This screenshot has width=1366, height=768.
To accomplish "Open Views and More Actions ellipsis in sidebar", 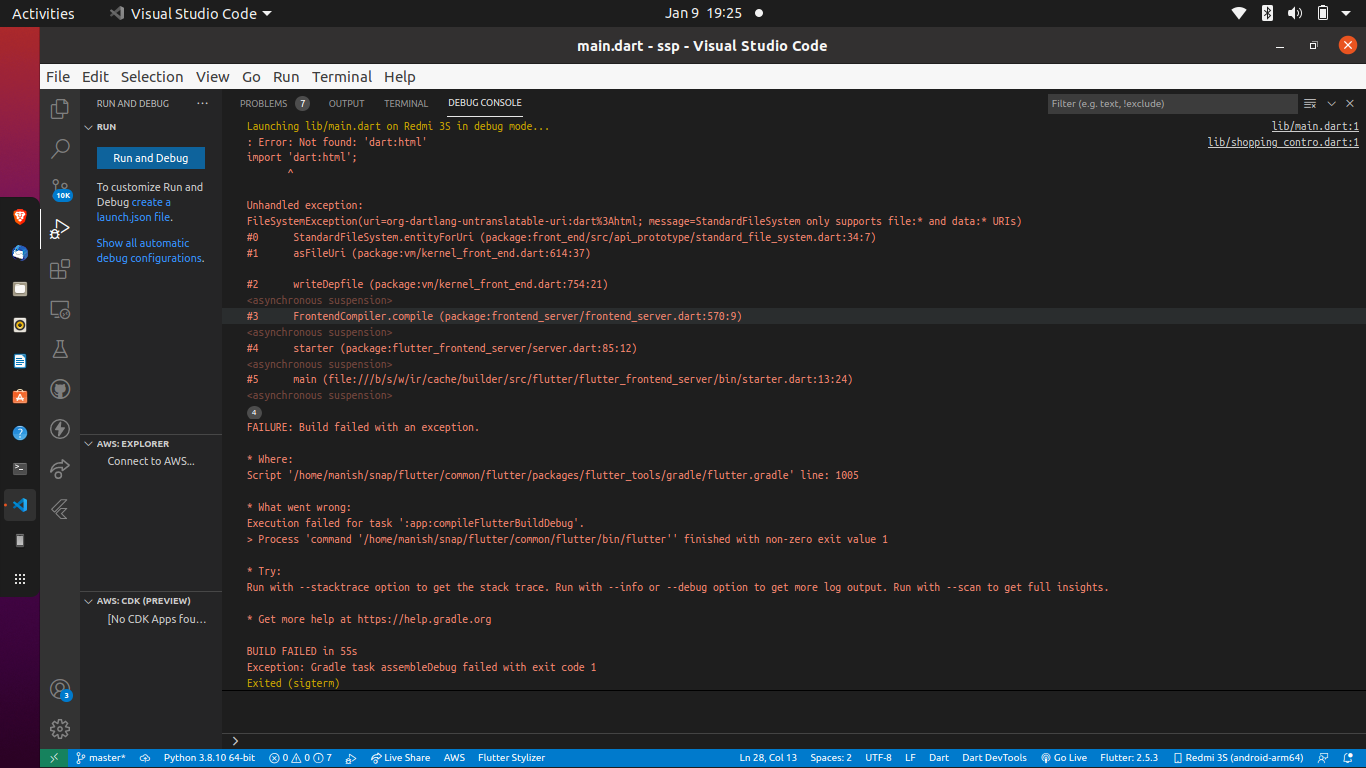I will point(203,103).
